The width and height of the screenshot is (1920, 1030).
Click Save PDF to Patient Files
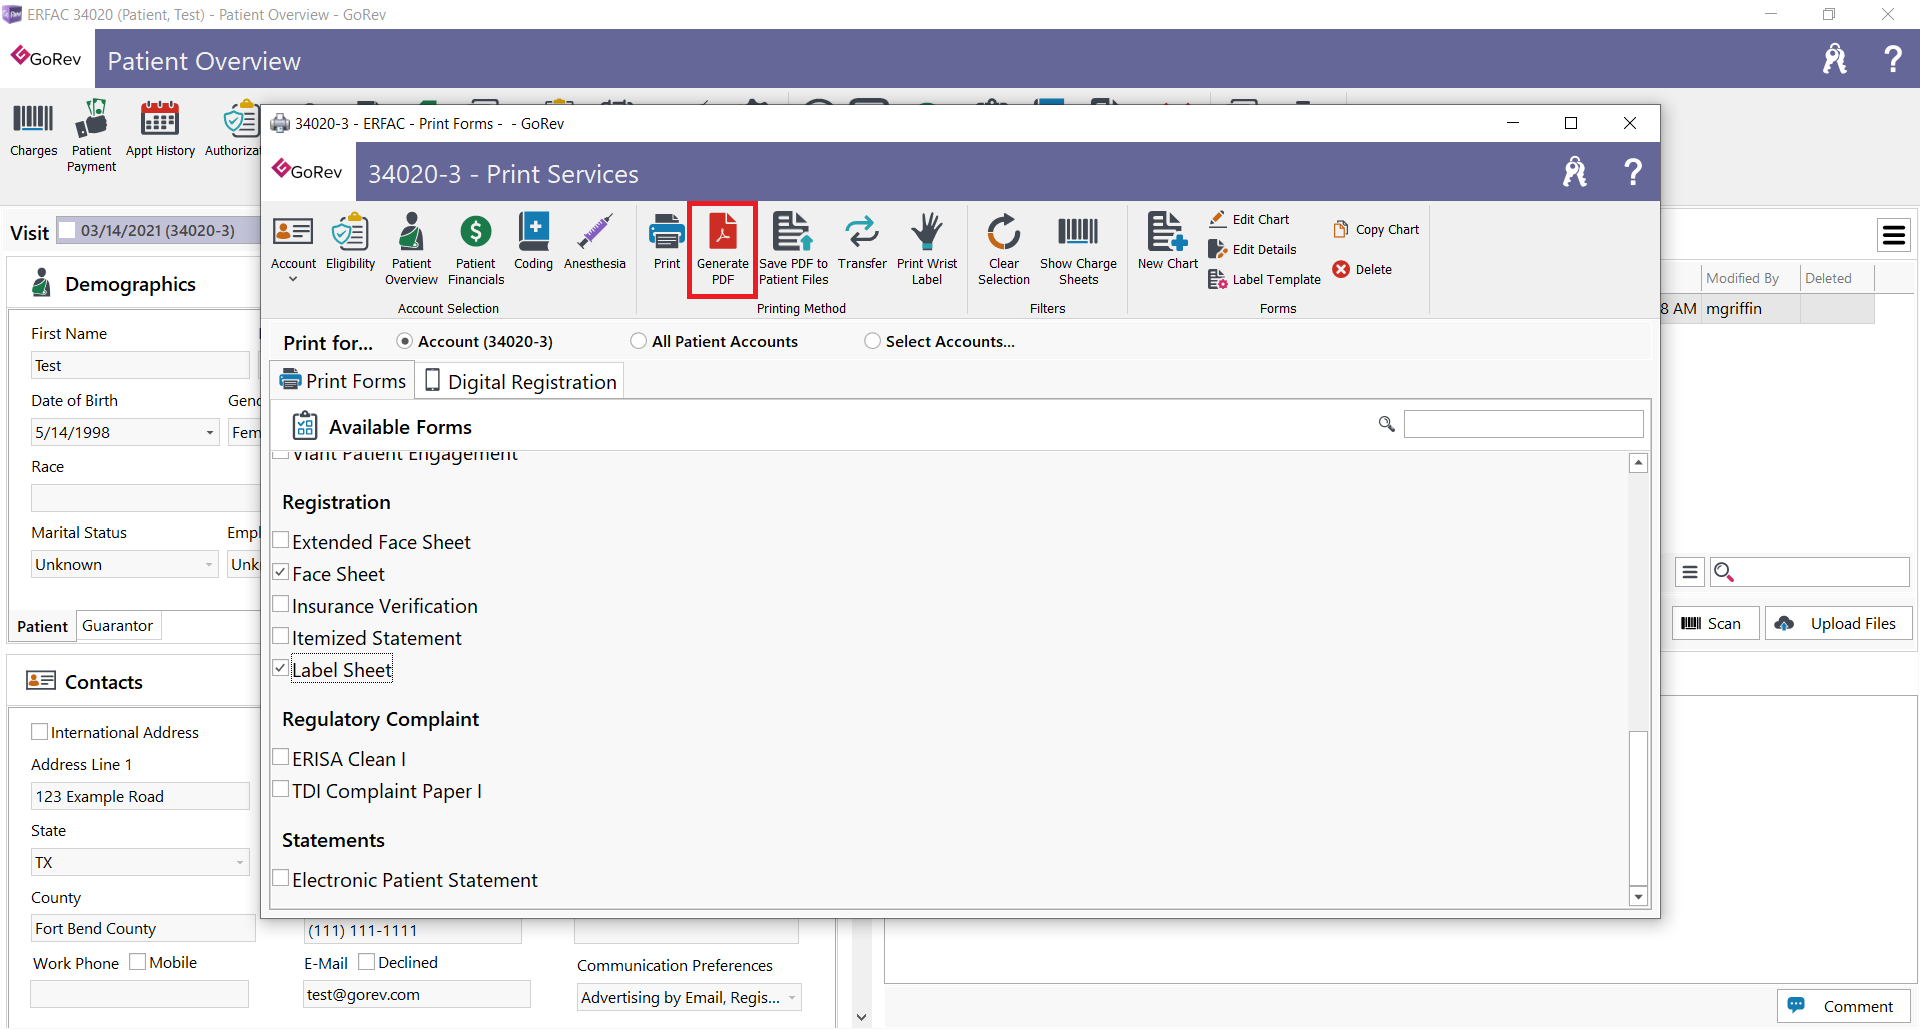[x=794, y=249]
